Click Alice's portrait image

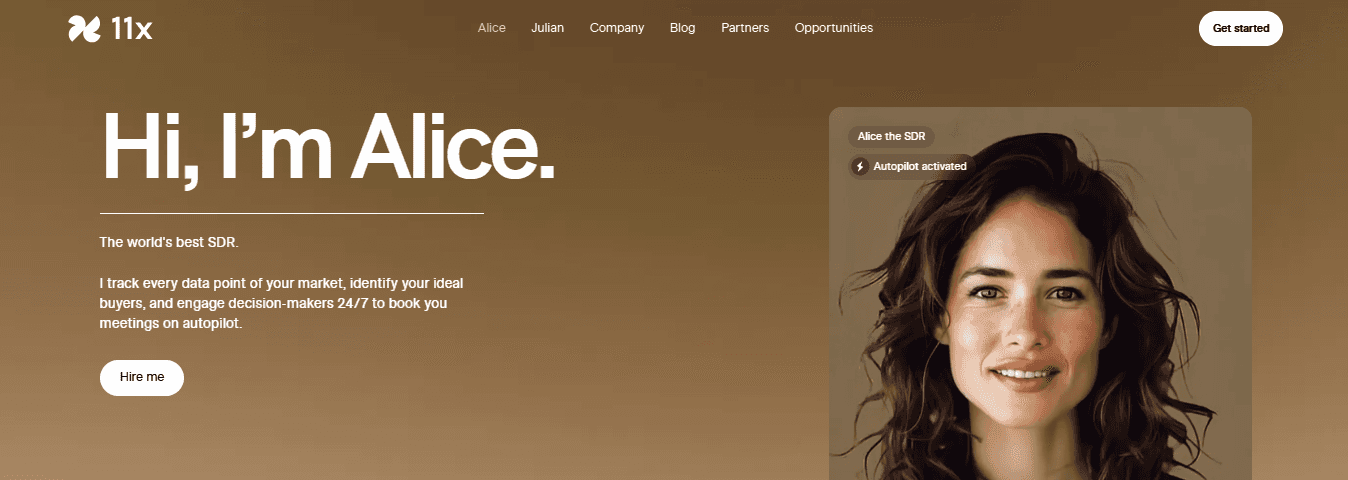coord(1040,294)
